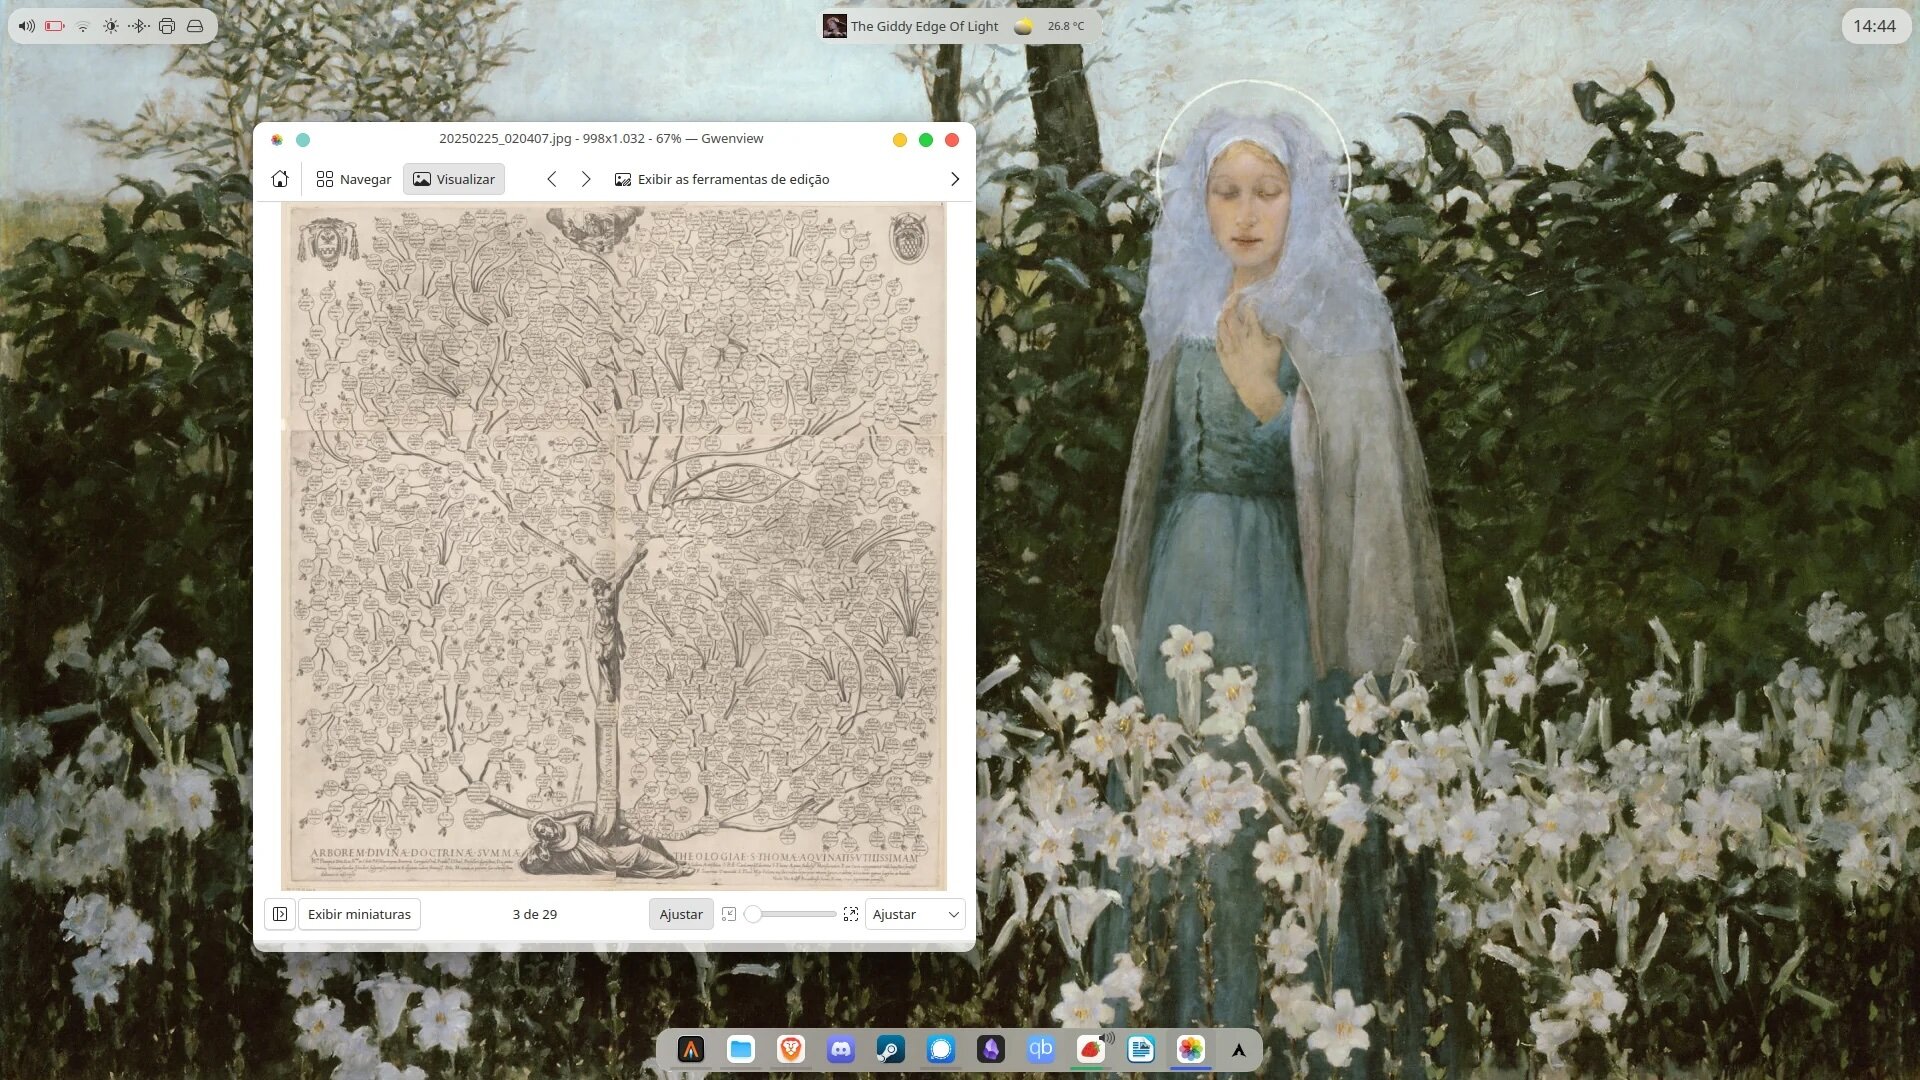Open the weather widget showing 26.8 °C
The width and height of the screenshot is (1920, 1080).
1051,26
